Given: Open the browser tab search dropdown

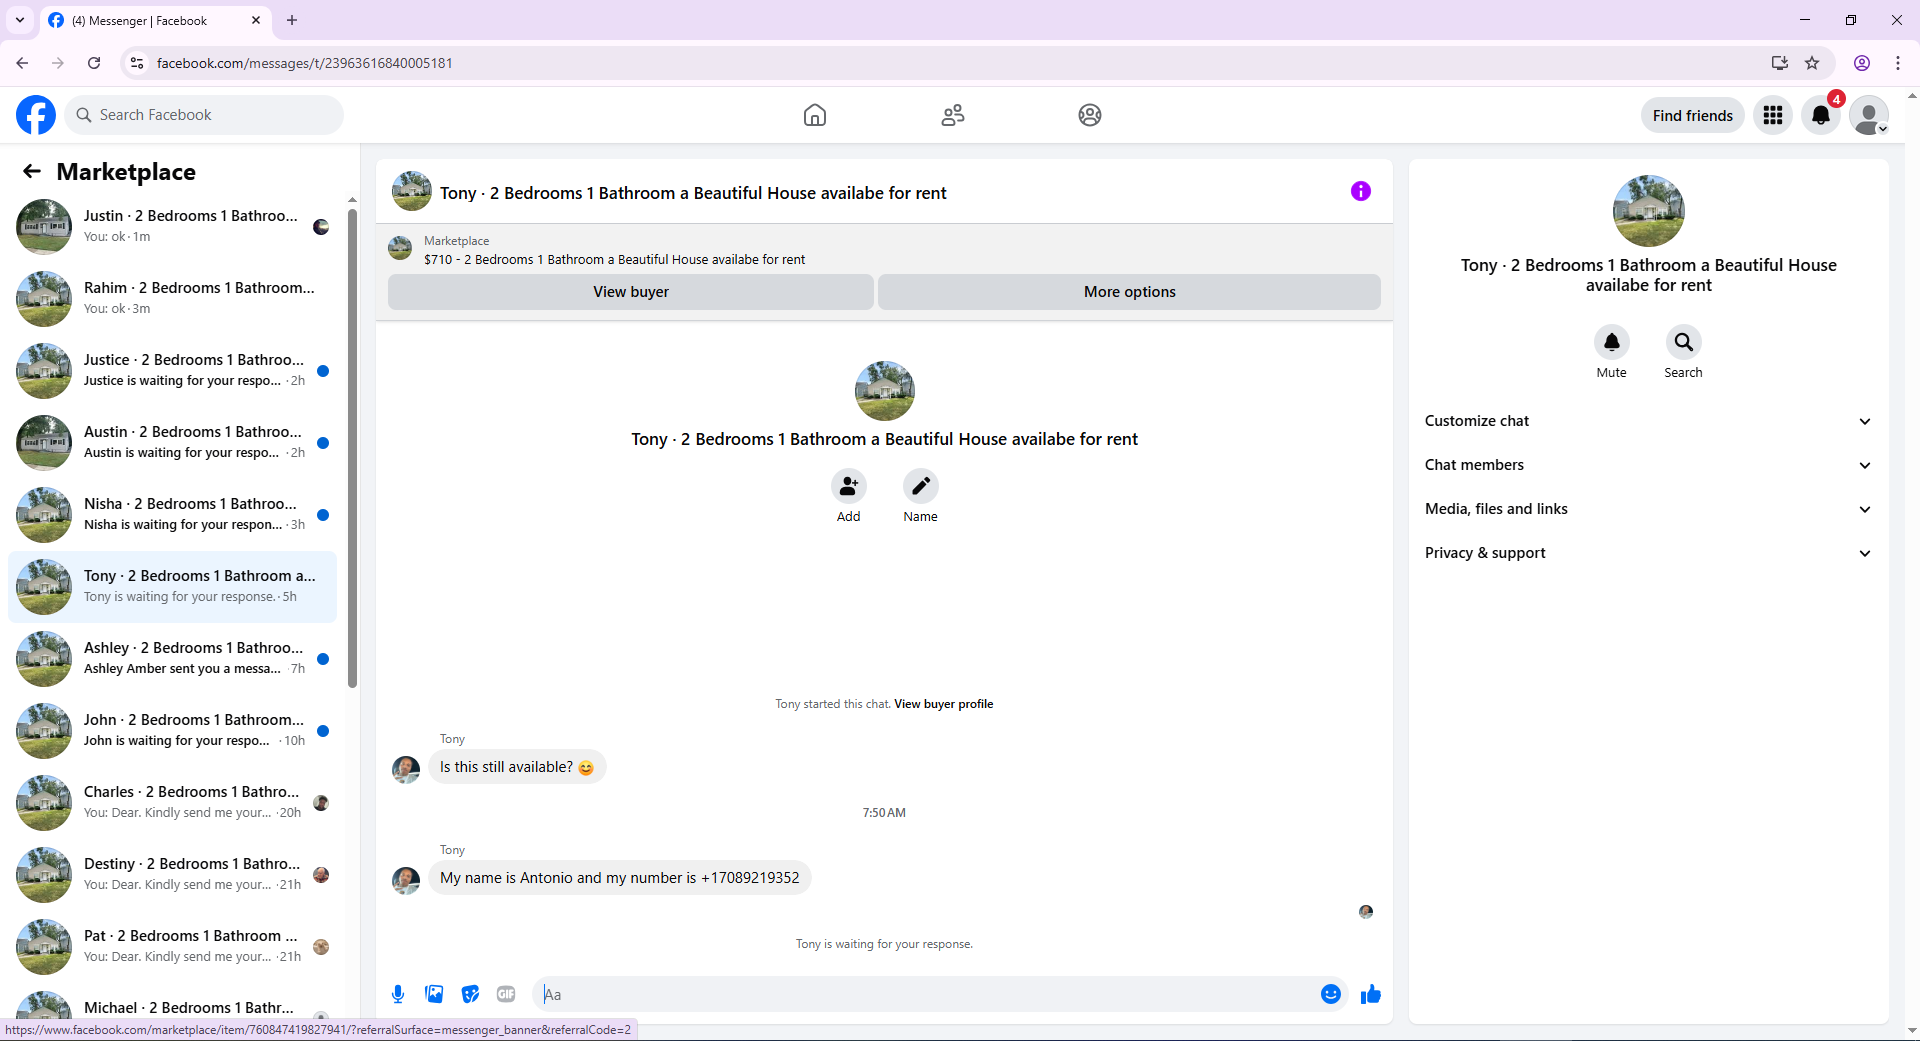Looking at the screenshot, I should tap(20, 20).
